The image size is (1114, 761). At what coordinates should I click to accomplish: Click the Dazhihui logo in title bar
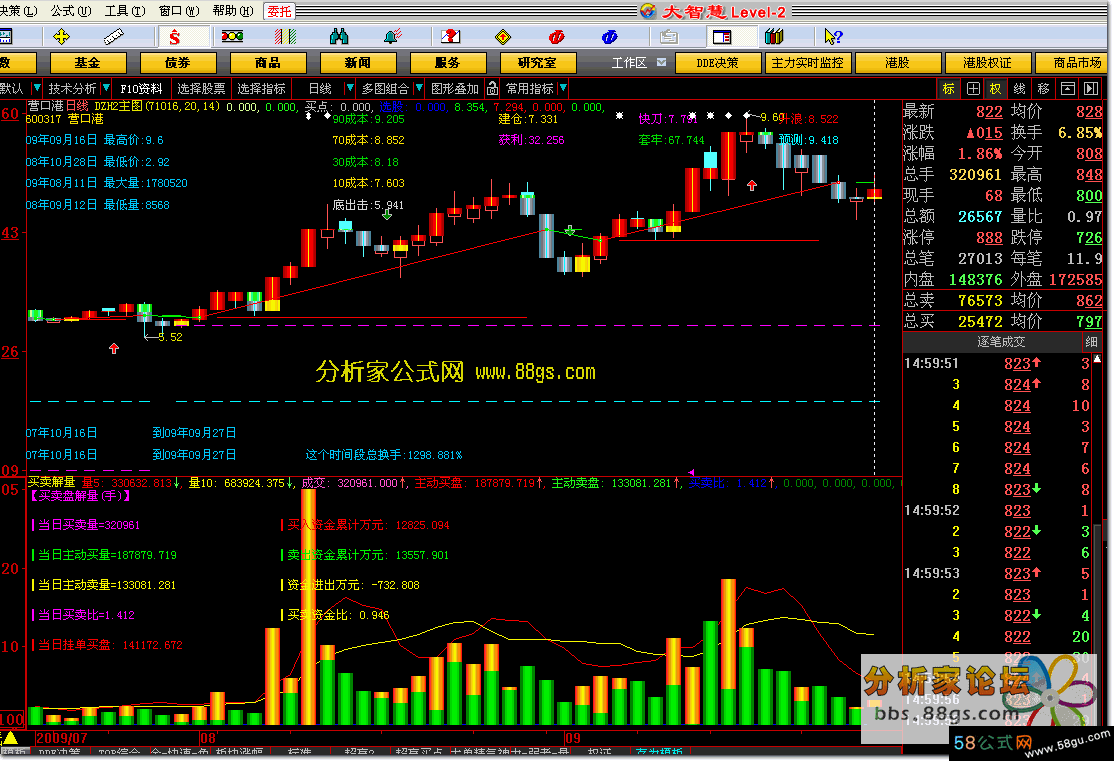(x=647, y=11)
